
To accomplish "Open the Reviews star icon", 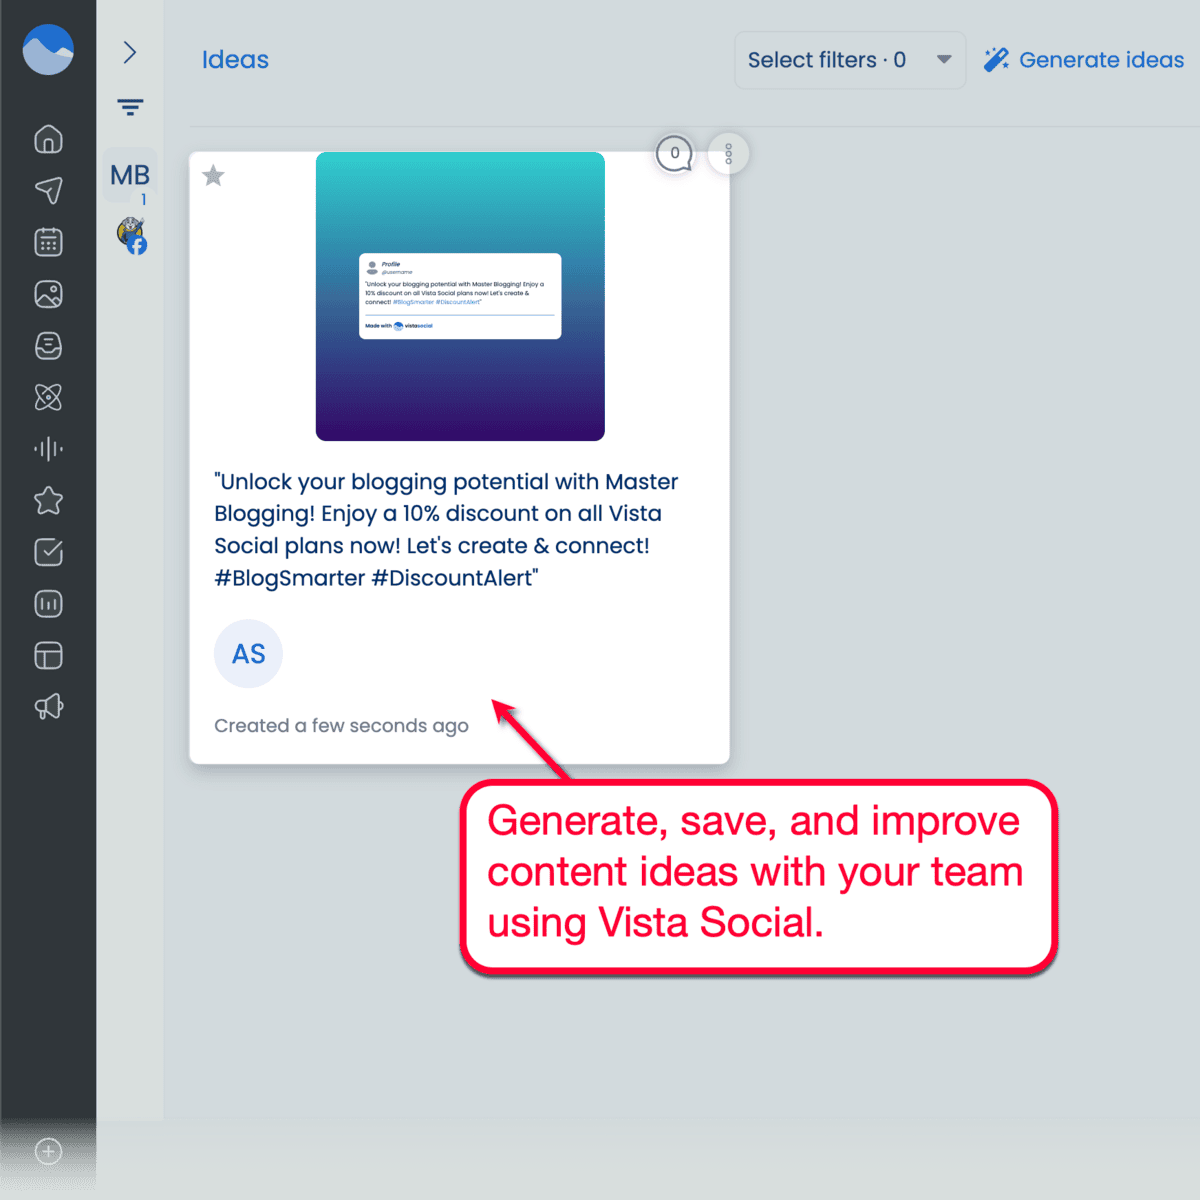I will [x=48, y=501].
